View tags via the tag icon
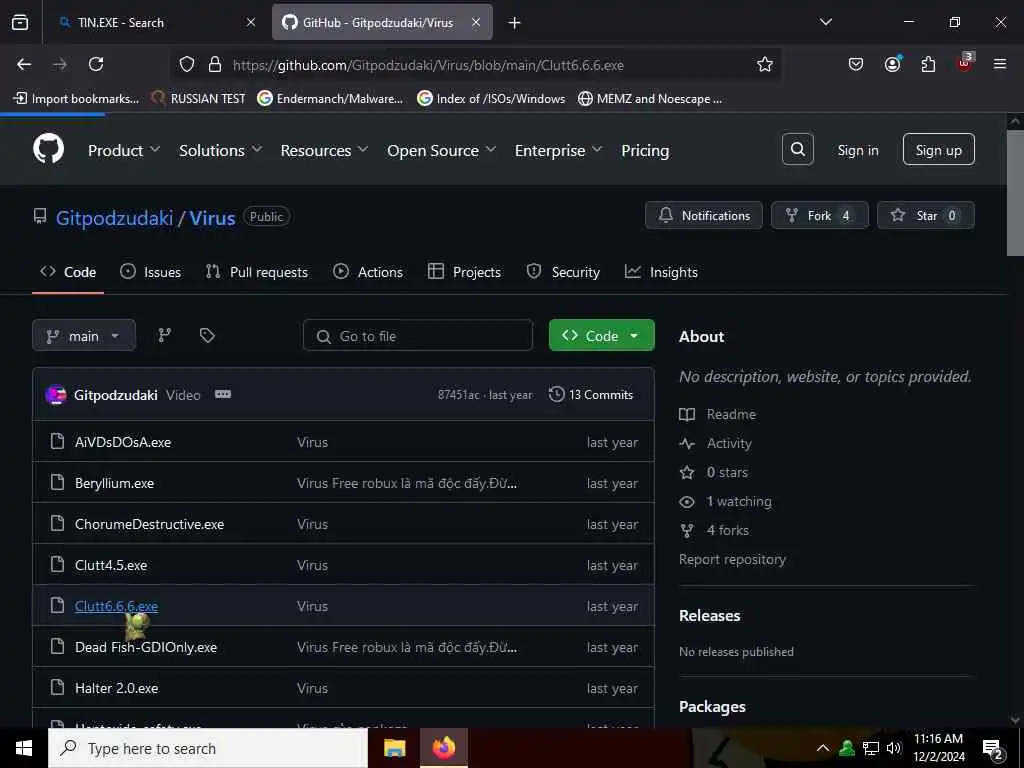 pos(207,335)
